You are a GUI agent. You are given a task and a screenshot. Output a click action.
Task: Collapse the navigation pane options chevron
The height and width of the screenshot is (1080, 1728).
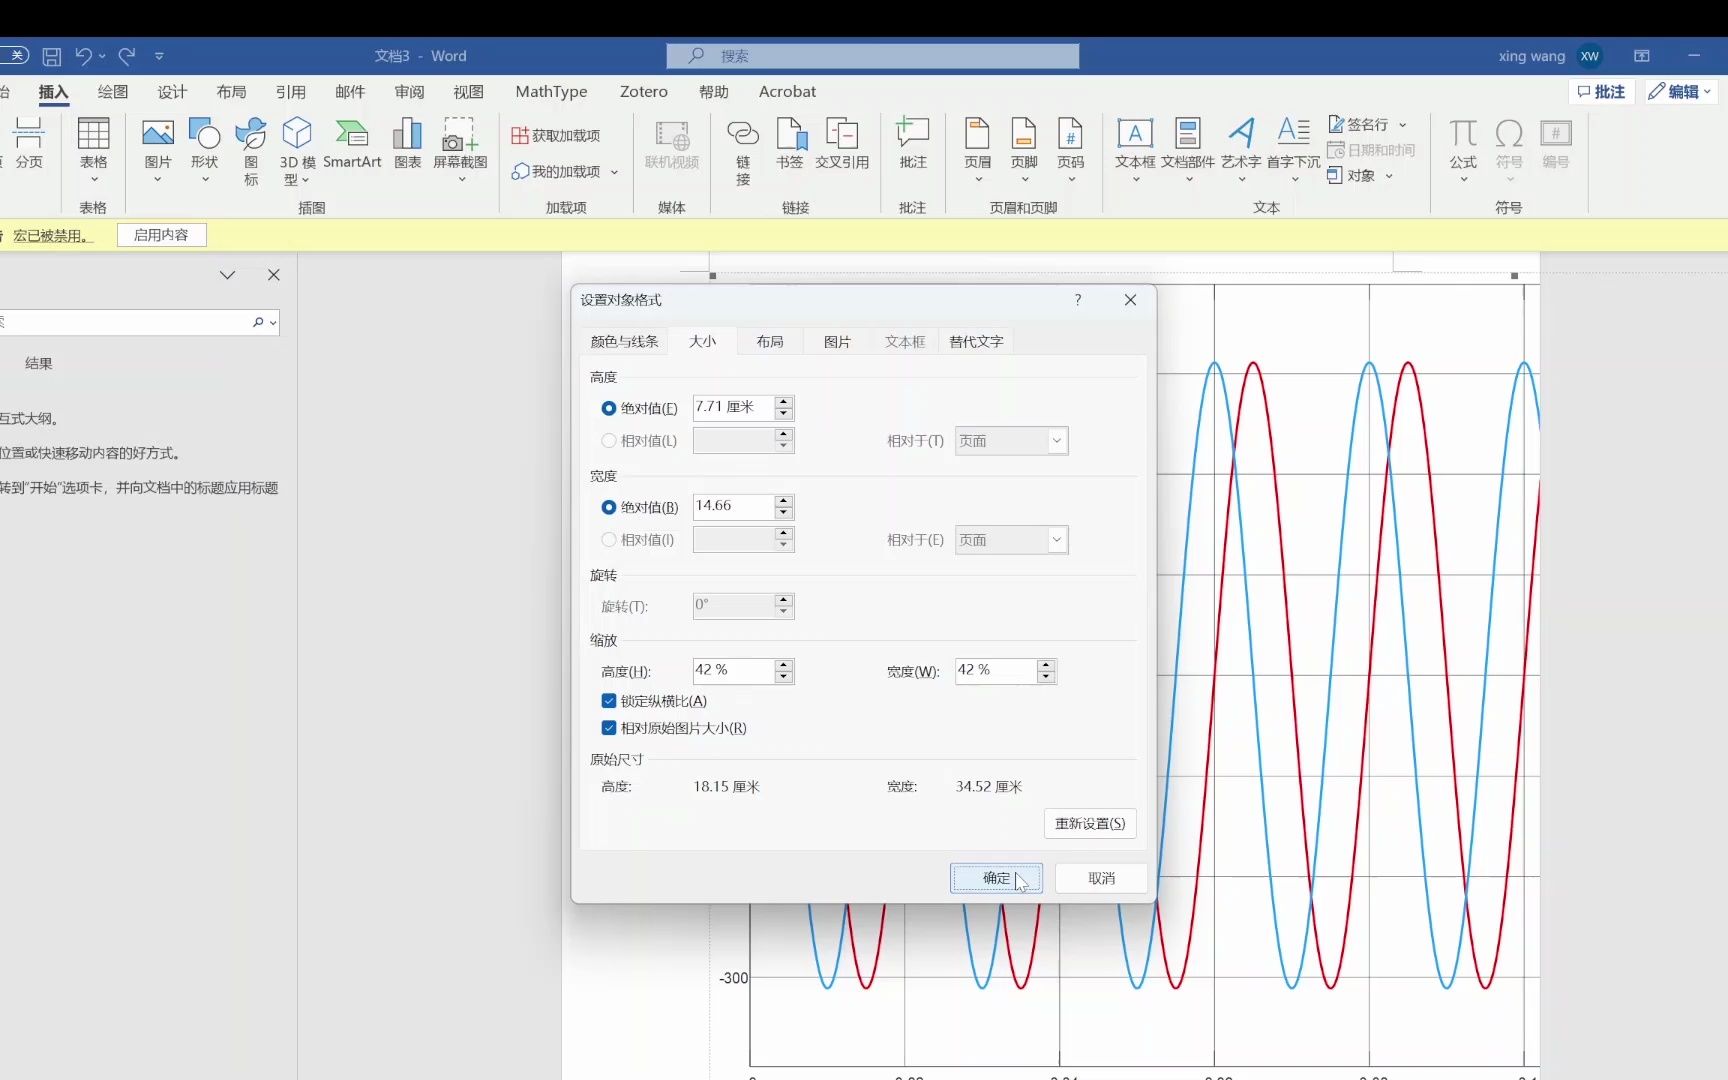(228, 275)
